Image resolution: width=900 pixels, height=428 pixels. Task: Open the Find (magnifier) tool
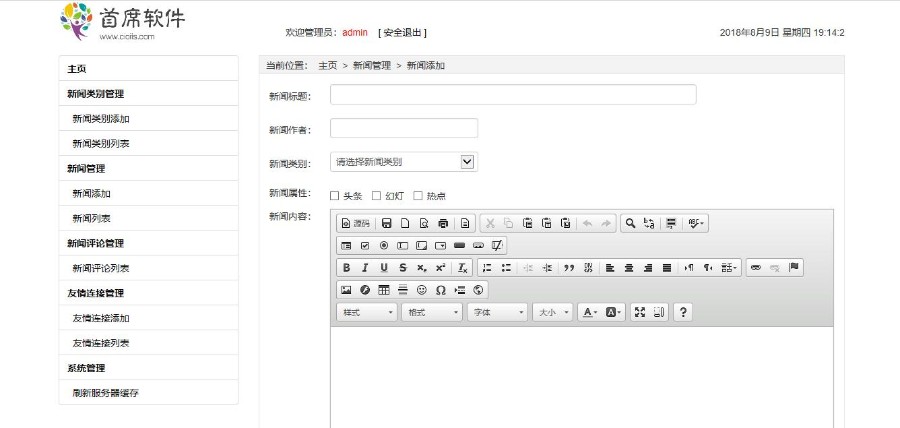[630, 223]
